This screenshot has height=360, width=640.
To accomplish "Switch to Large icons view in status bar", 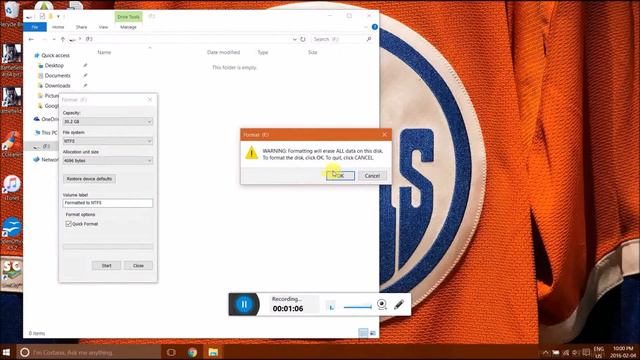I will pyautogui.click(x=373, y=333).
